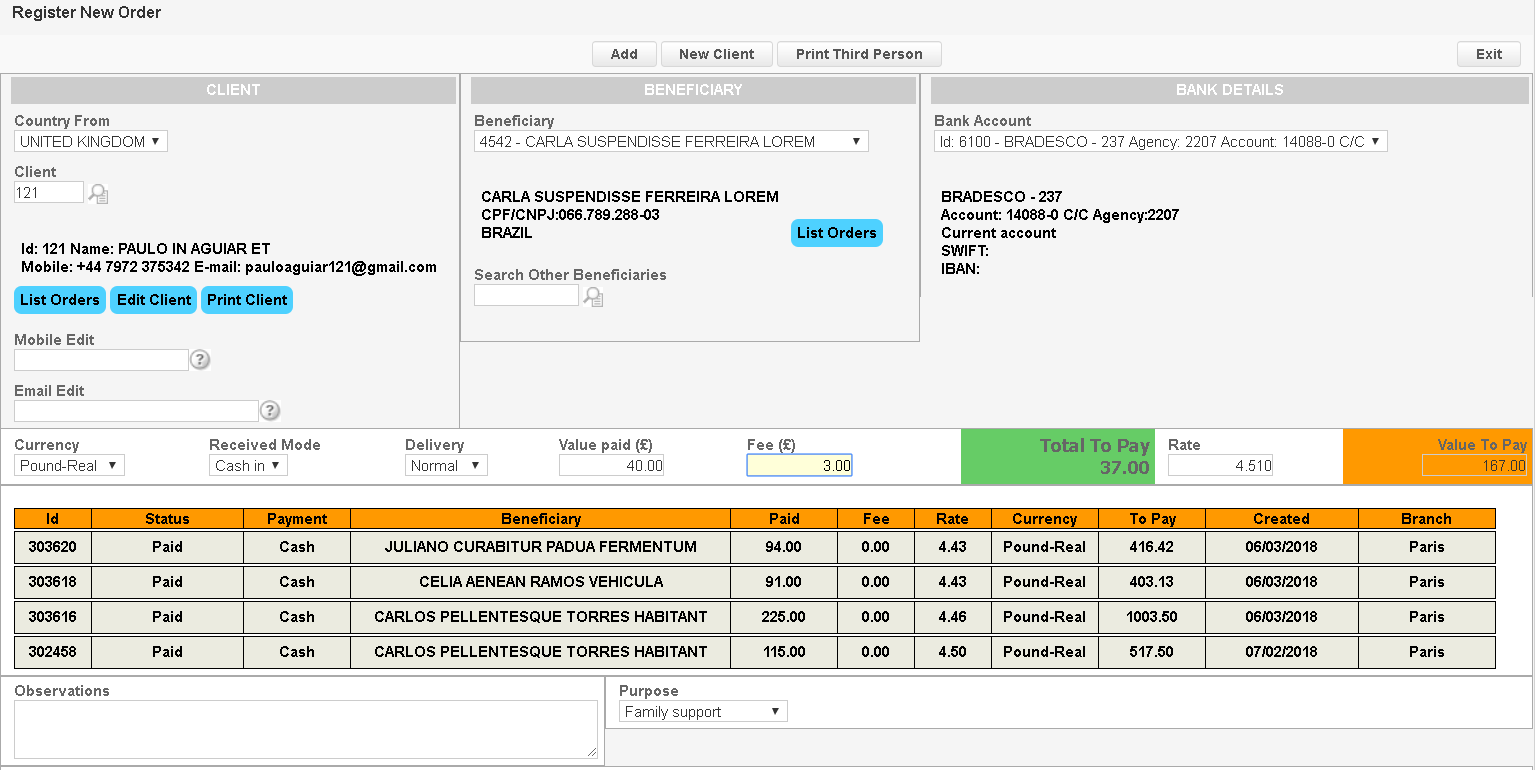
Task: Change the Currency Pound-Real dropdown
Action: [69, 466]
